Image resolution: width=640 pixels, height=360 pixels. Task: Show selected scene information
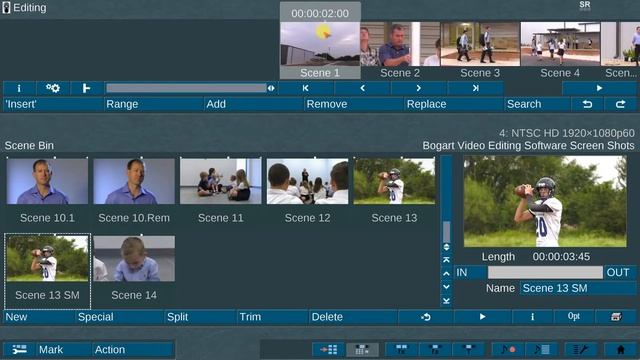(x=532, y=317)
